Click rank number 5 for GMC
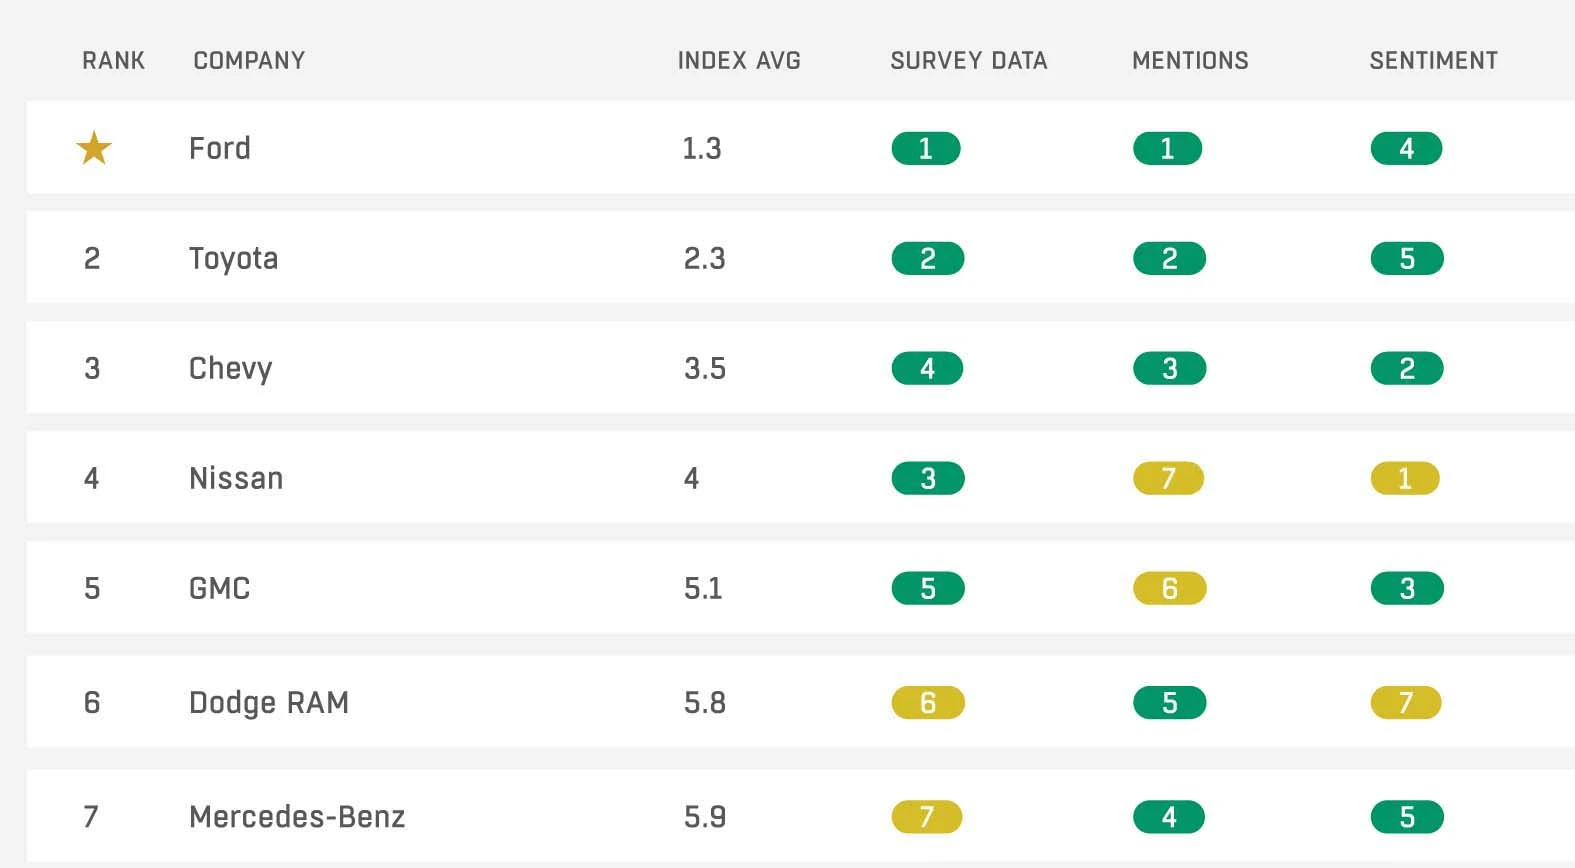Screen dimensions: 1575x868 pyautogui.click(x=92, y=588)
